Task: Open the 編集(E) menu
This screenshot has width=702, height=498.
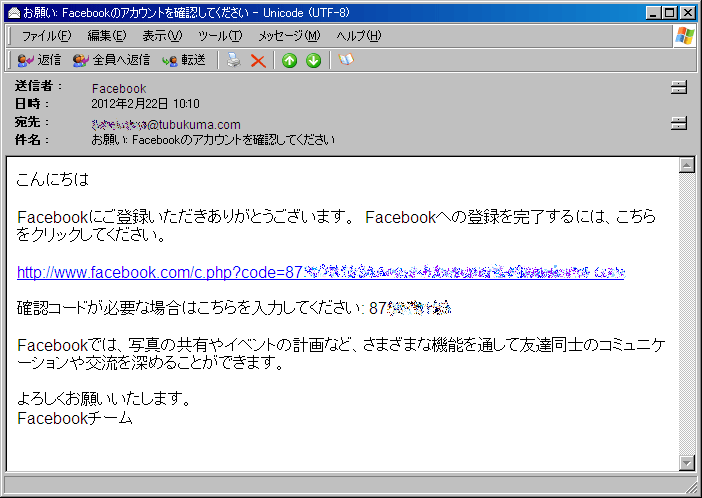Action: pyautogui.click(x=107, y=36)
